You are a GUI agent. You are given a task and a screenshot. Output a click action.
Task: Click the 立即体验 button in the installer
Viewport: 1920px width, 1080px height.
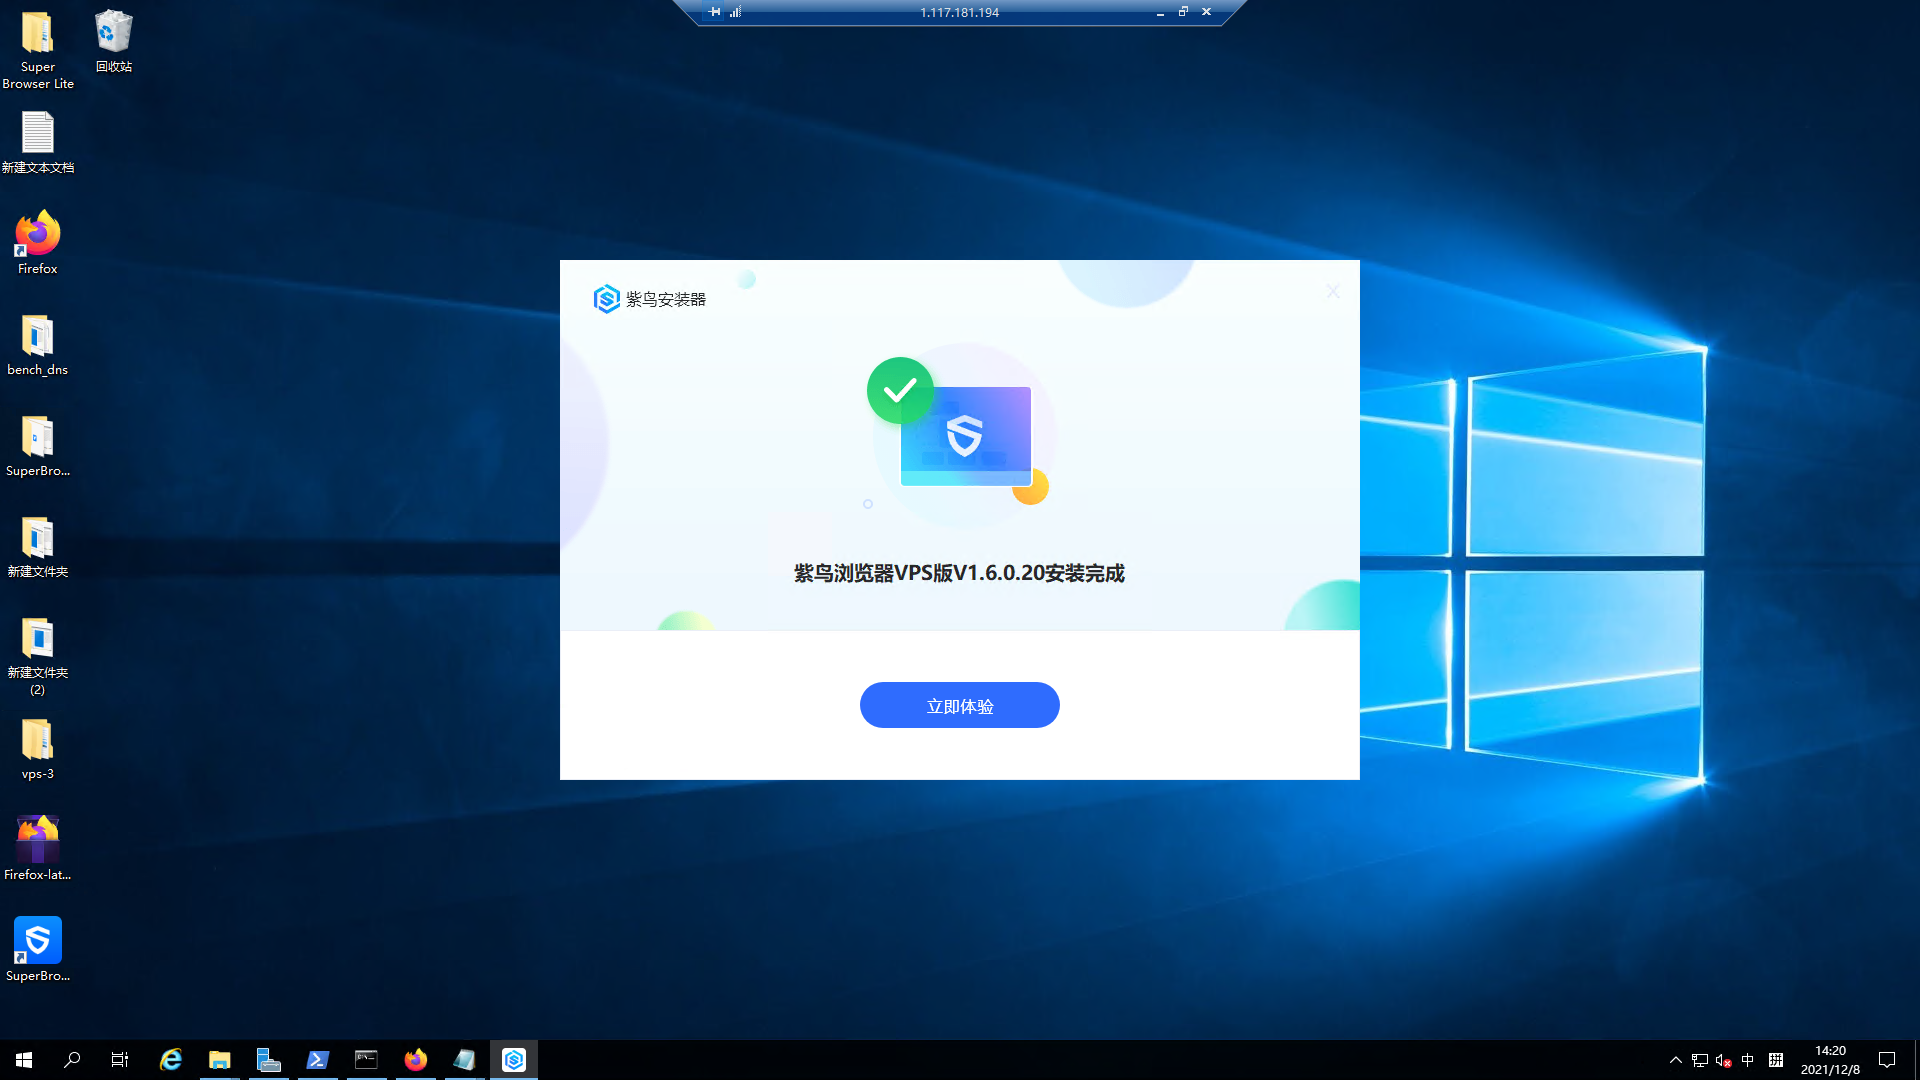959,705
